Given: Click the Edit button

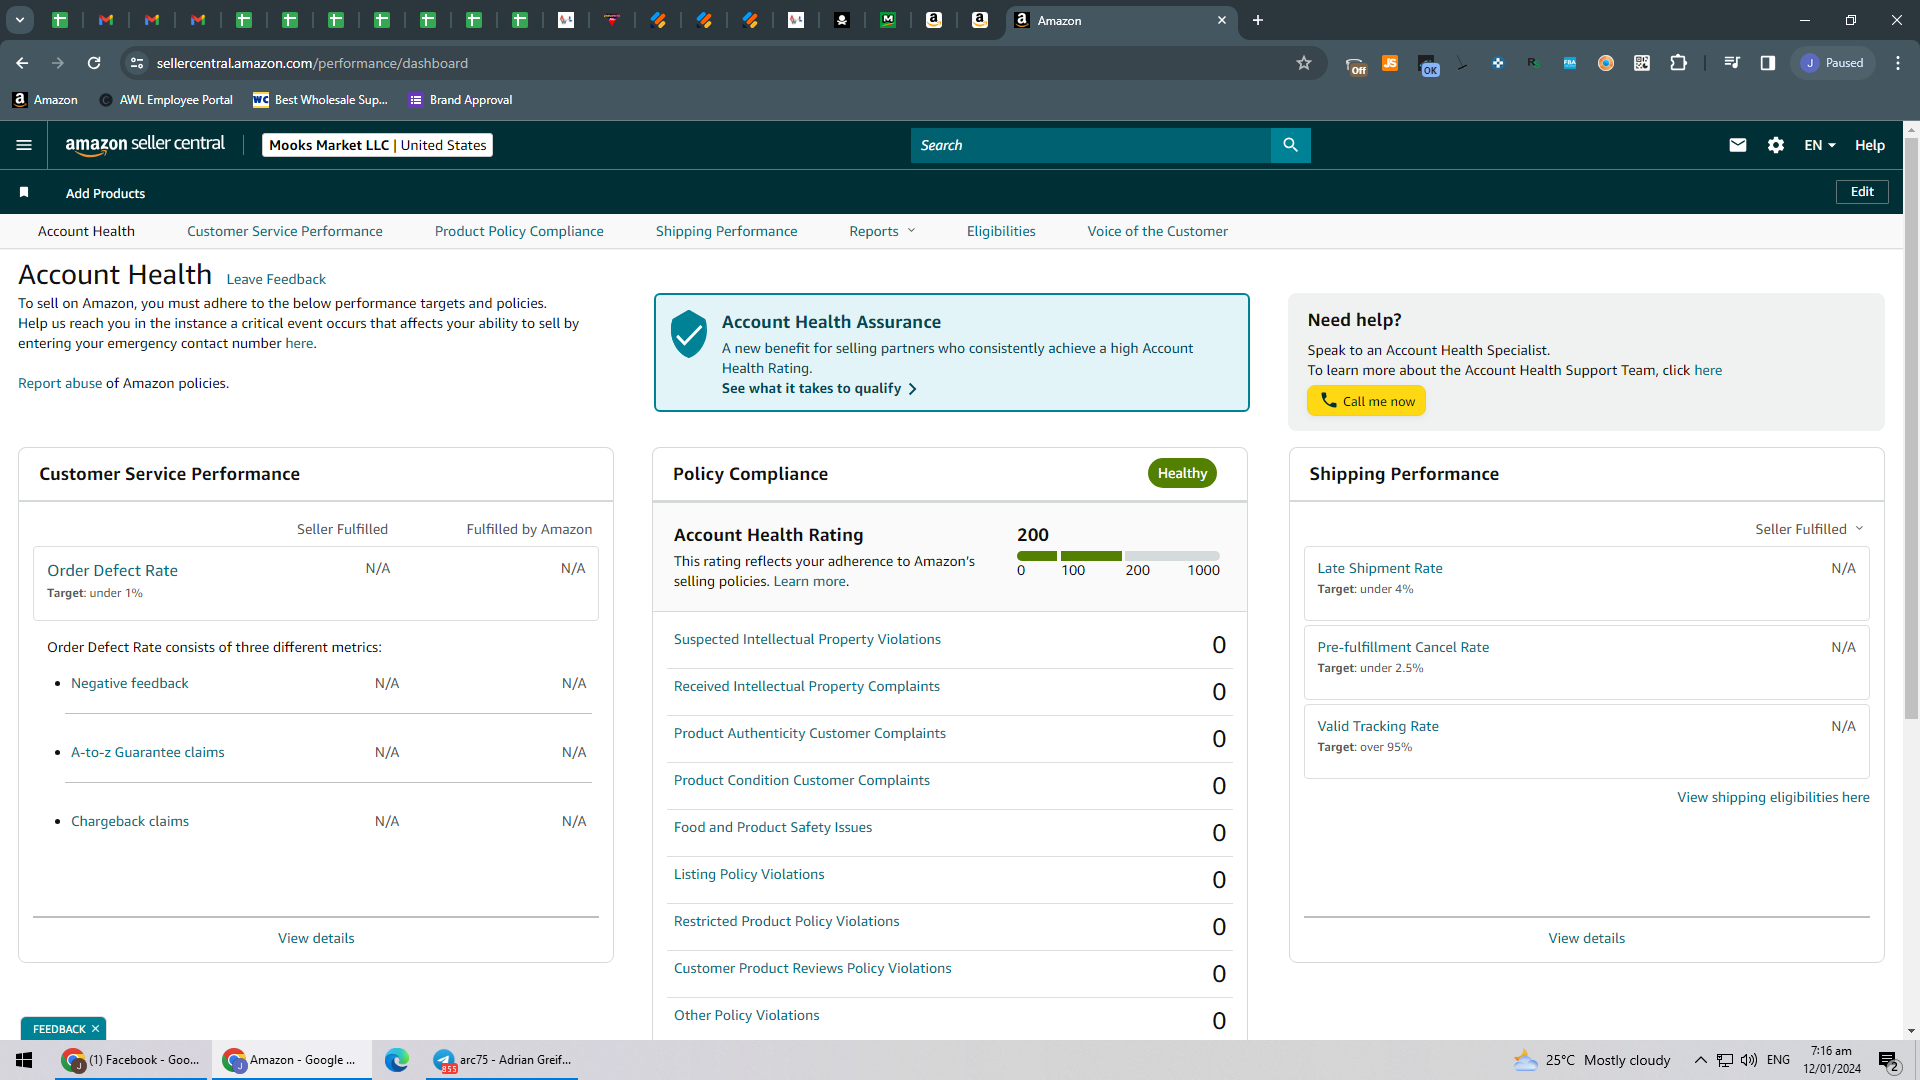Looking at the screenshot, I should 1862,192.
